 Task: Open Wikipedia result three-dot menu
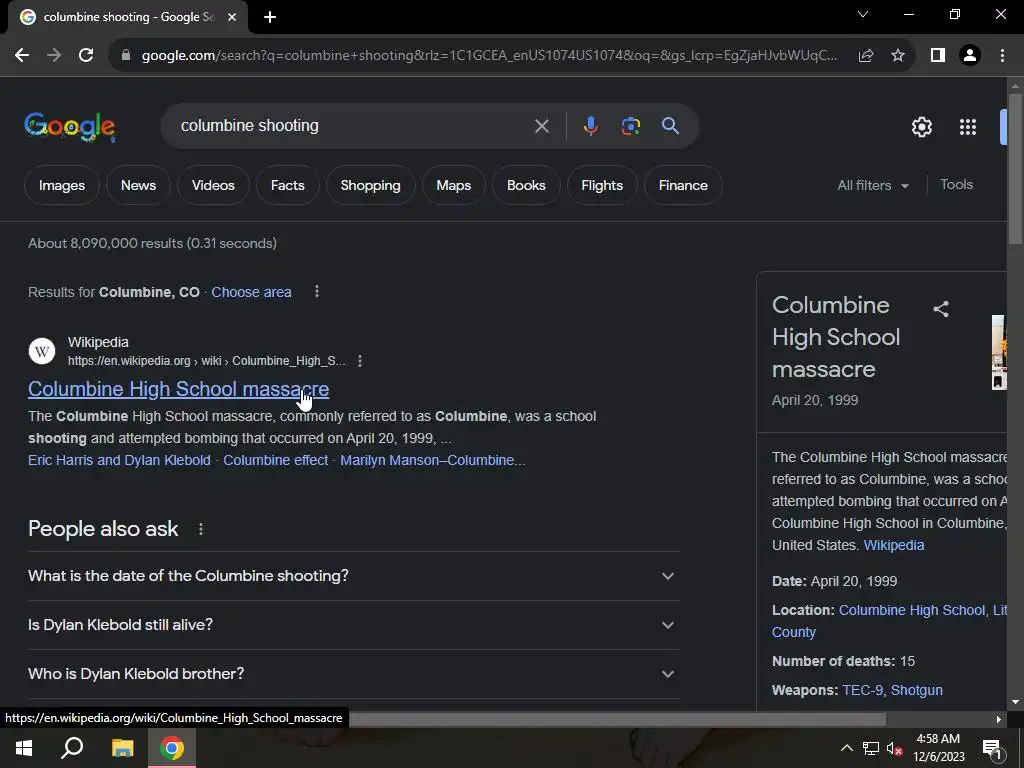click(x=360, y=360)
